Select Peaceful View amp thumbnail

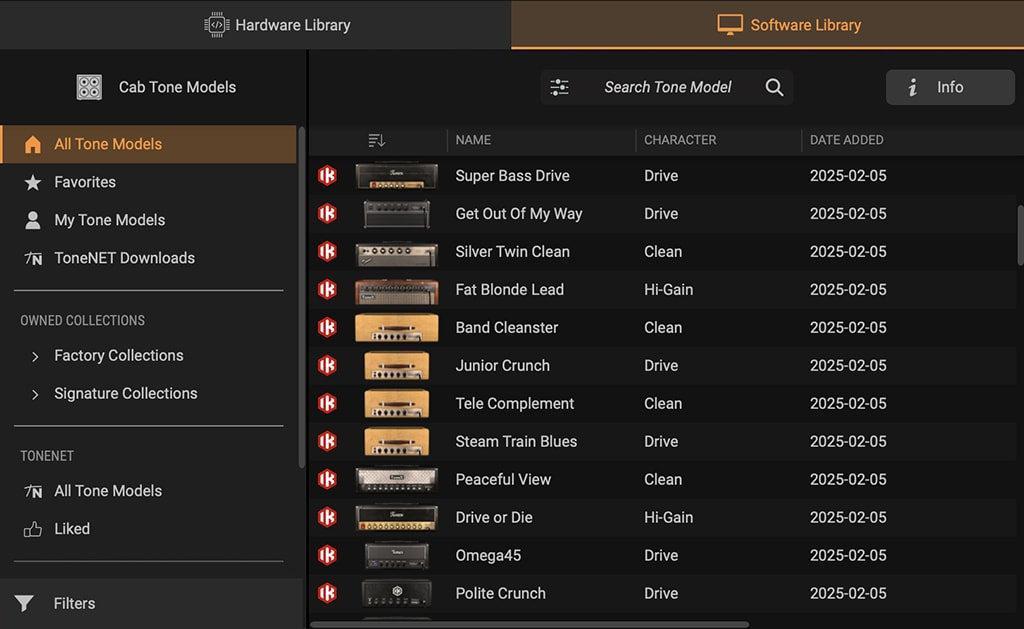[396, 479]
